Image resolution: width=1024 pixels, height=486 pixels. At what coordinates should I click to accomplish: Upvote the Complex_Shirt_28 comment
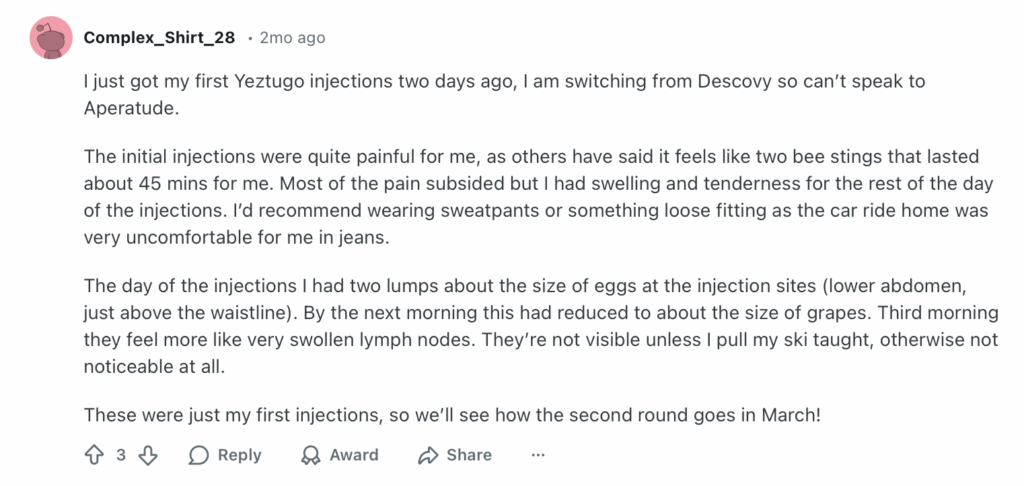click(x=95, y=455)
